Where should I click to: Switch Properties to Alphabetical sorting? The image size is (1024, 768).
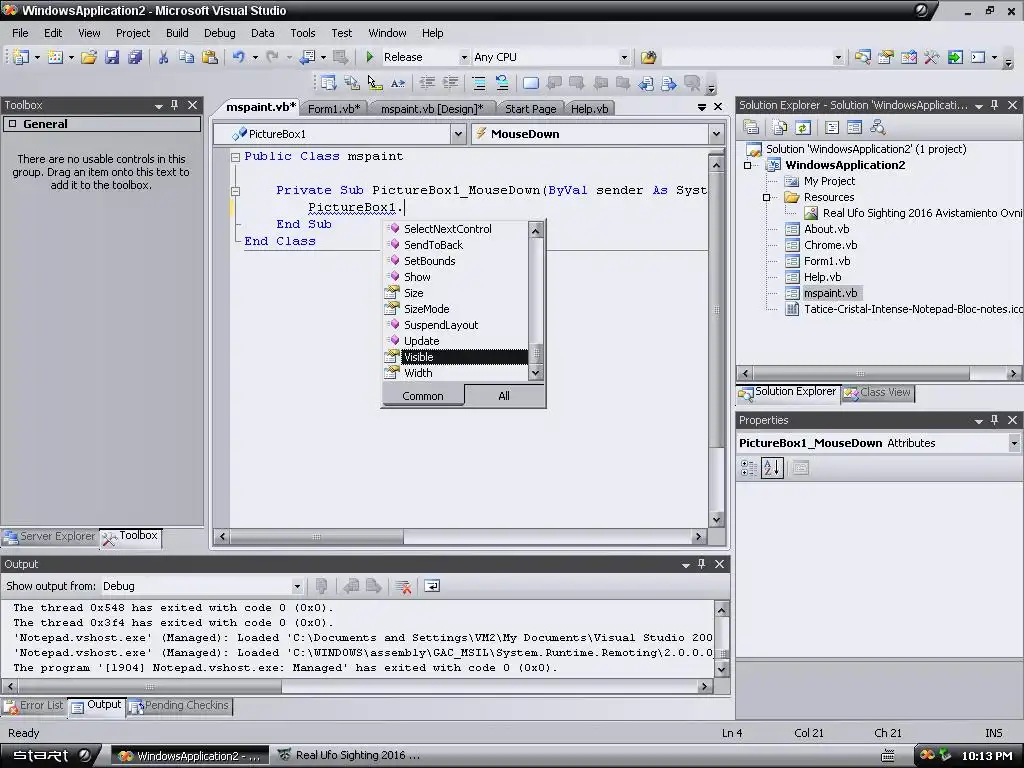point(772,468)
